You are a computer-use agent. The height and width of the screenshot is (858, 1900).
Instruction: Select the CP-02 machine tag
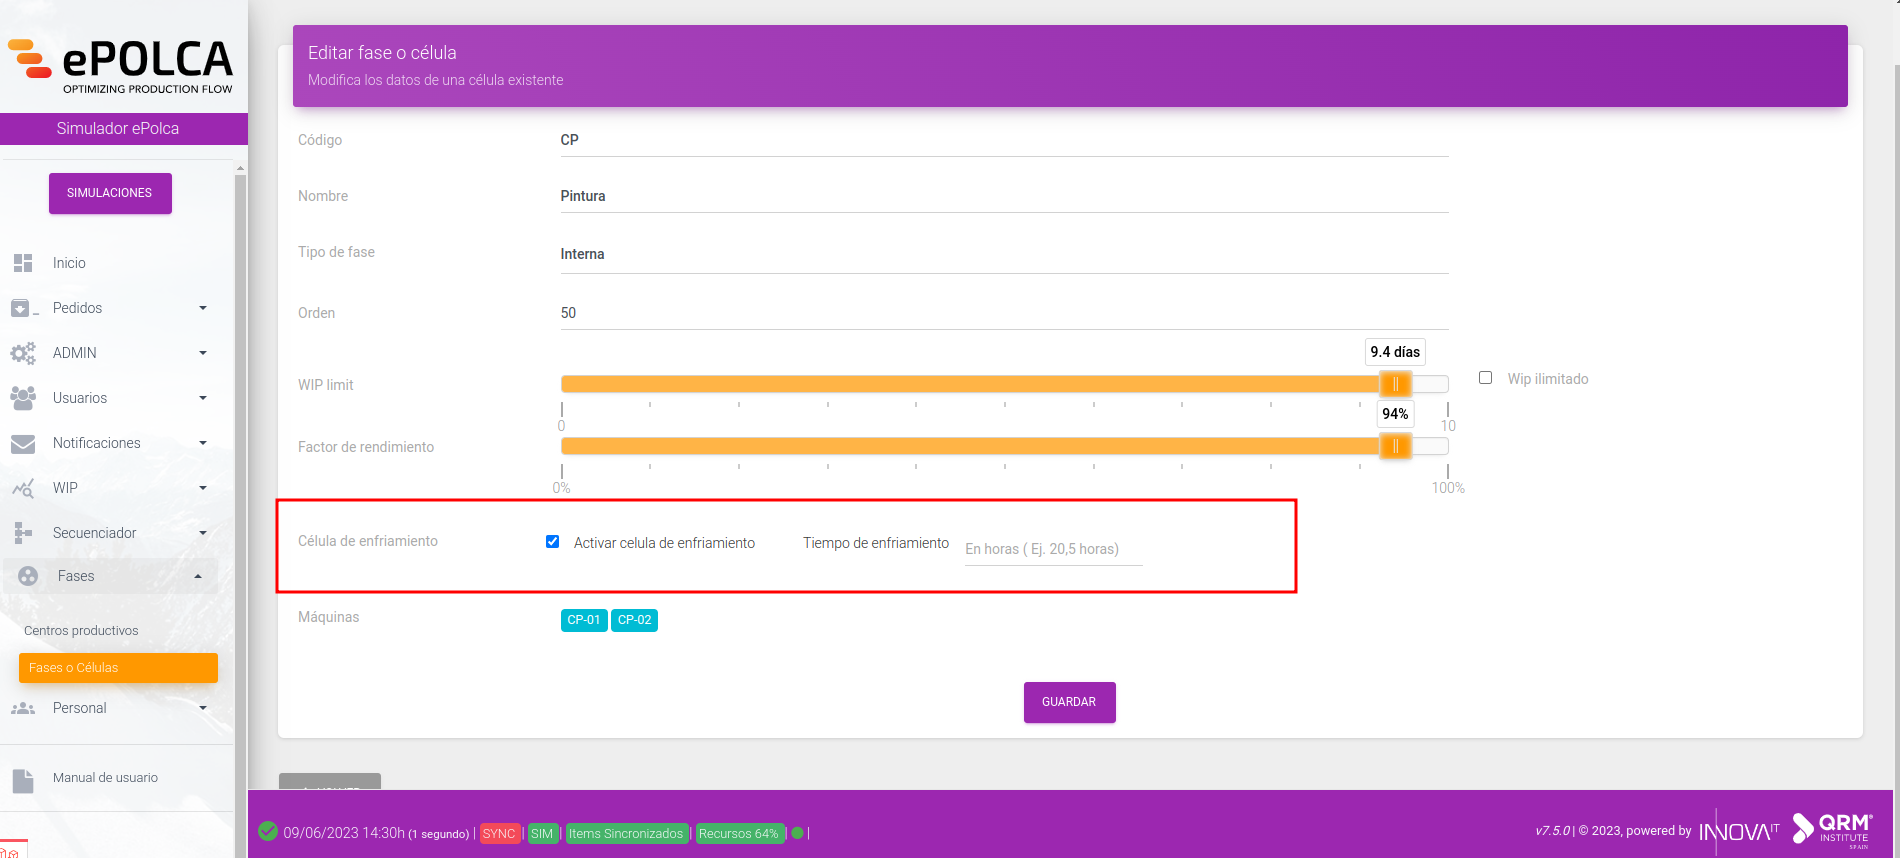[634, 620]
